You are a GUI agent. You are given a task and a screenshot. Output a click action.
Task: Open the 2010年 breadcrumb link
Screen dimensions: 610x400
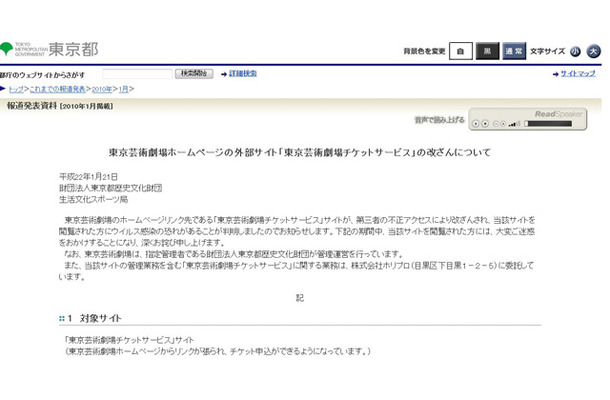coord(102,89)
